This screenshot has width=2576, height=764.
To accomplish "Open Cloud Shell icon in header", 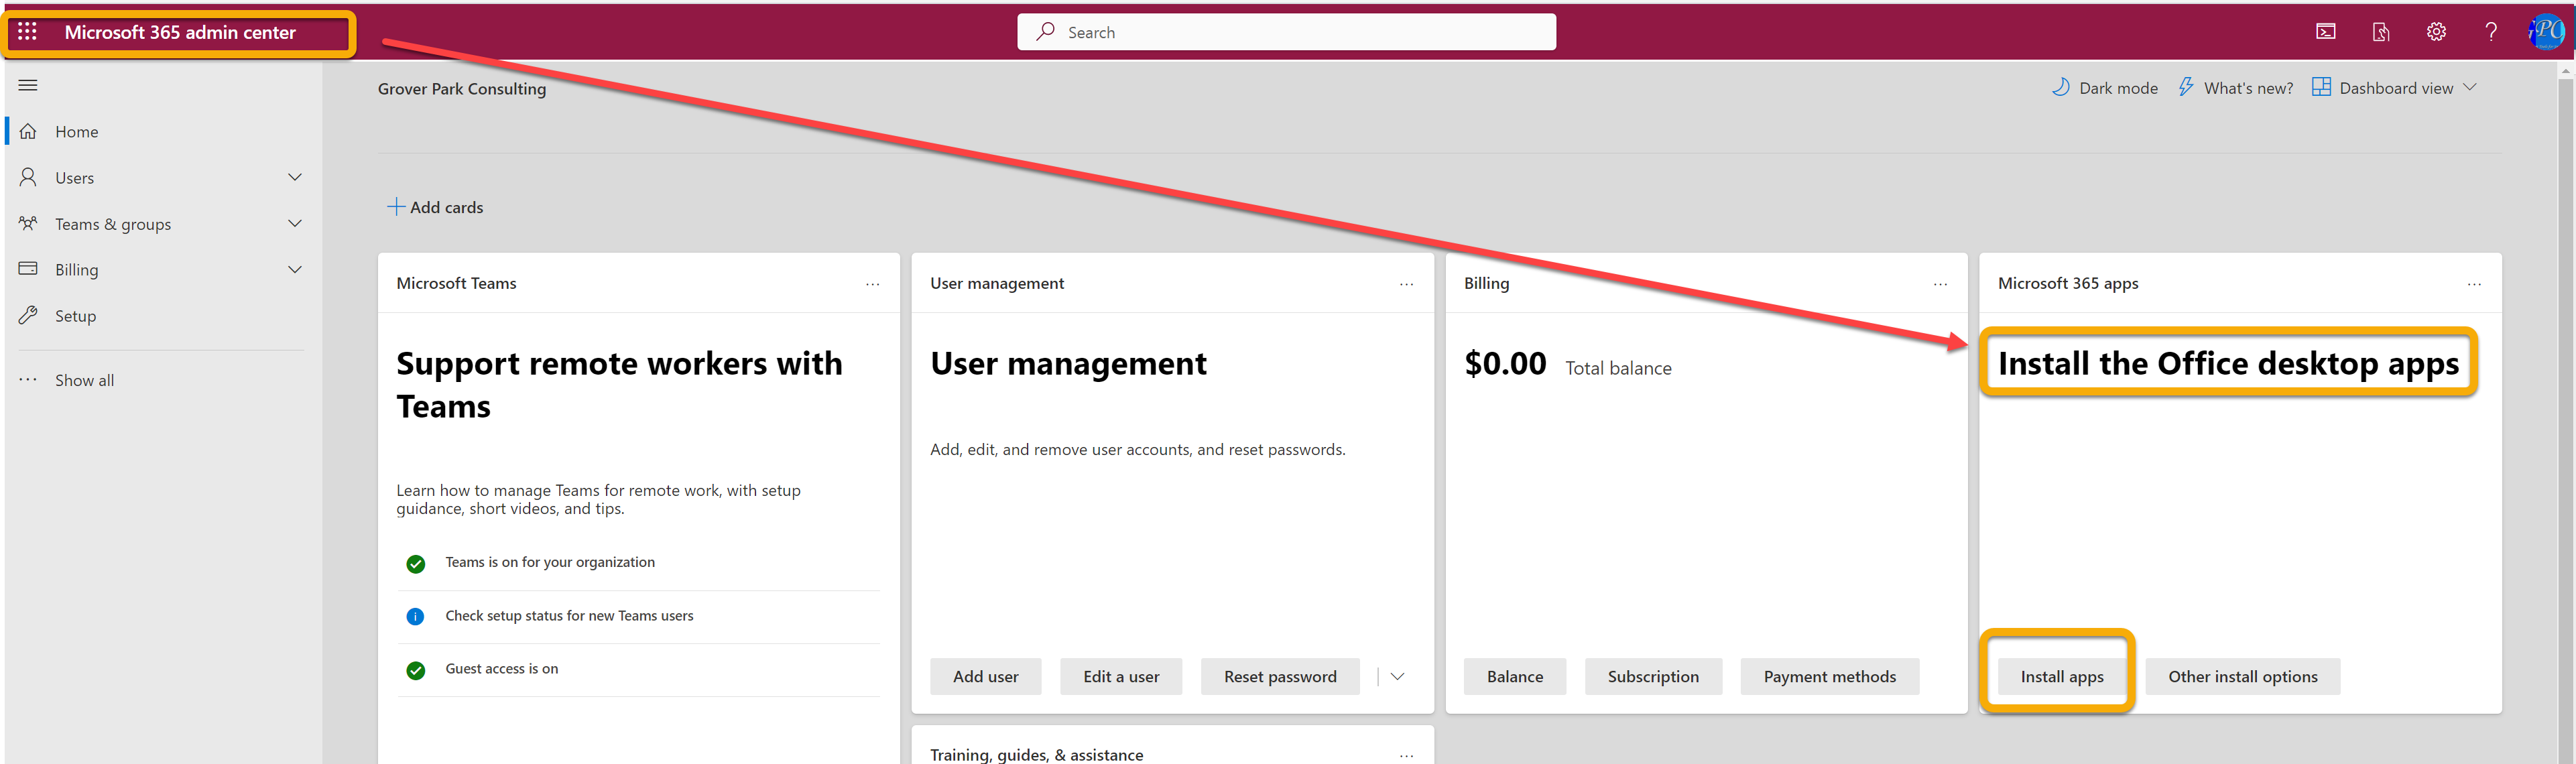I will [2326, 32].
